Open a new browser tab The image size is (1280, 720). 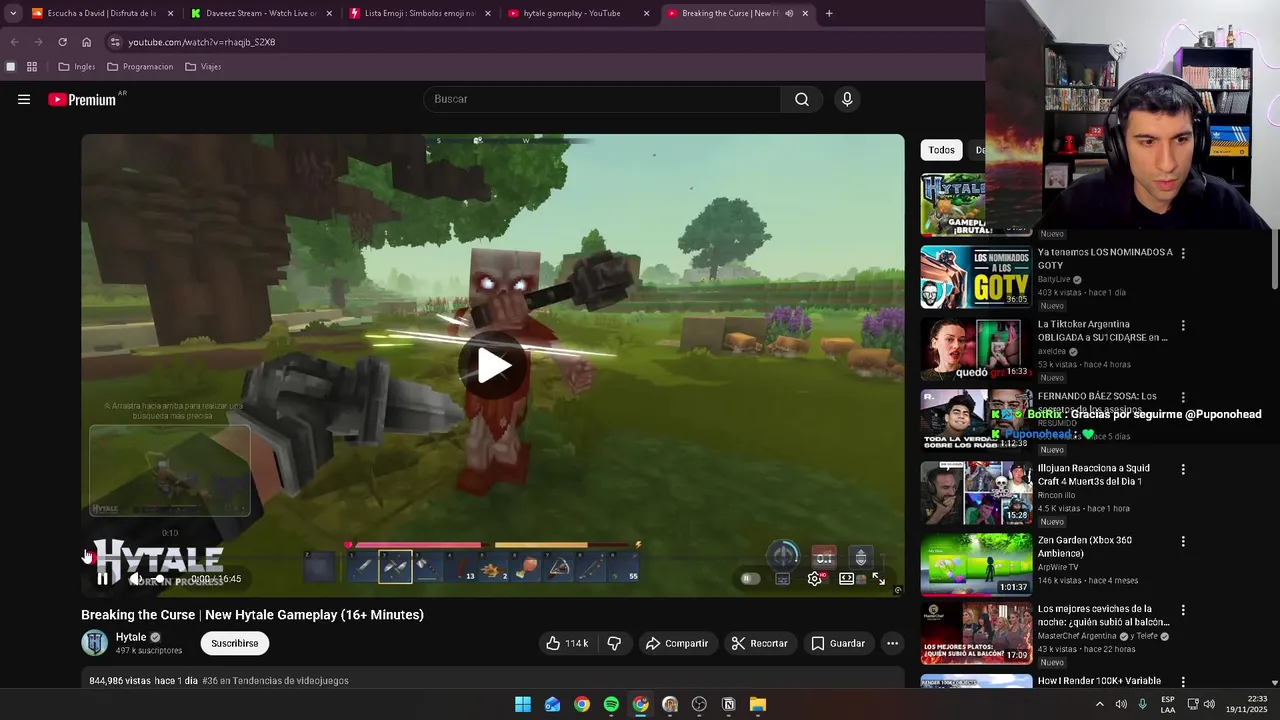[829, 13]
